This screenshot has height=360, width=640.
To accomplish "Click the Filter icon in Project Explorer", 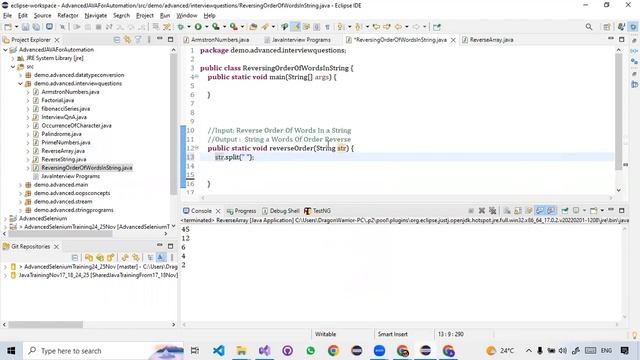I will [x=138, y=40].
